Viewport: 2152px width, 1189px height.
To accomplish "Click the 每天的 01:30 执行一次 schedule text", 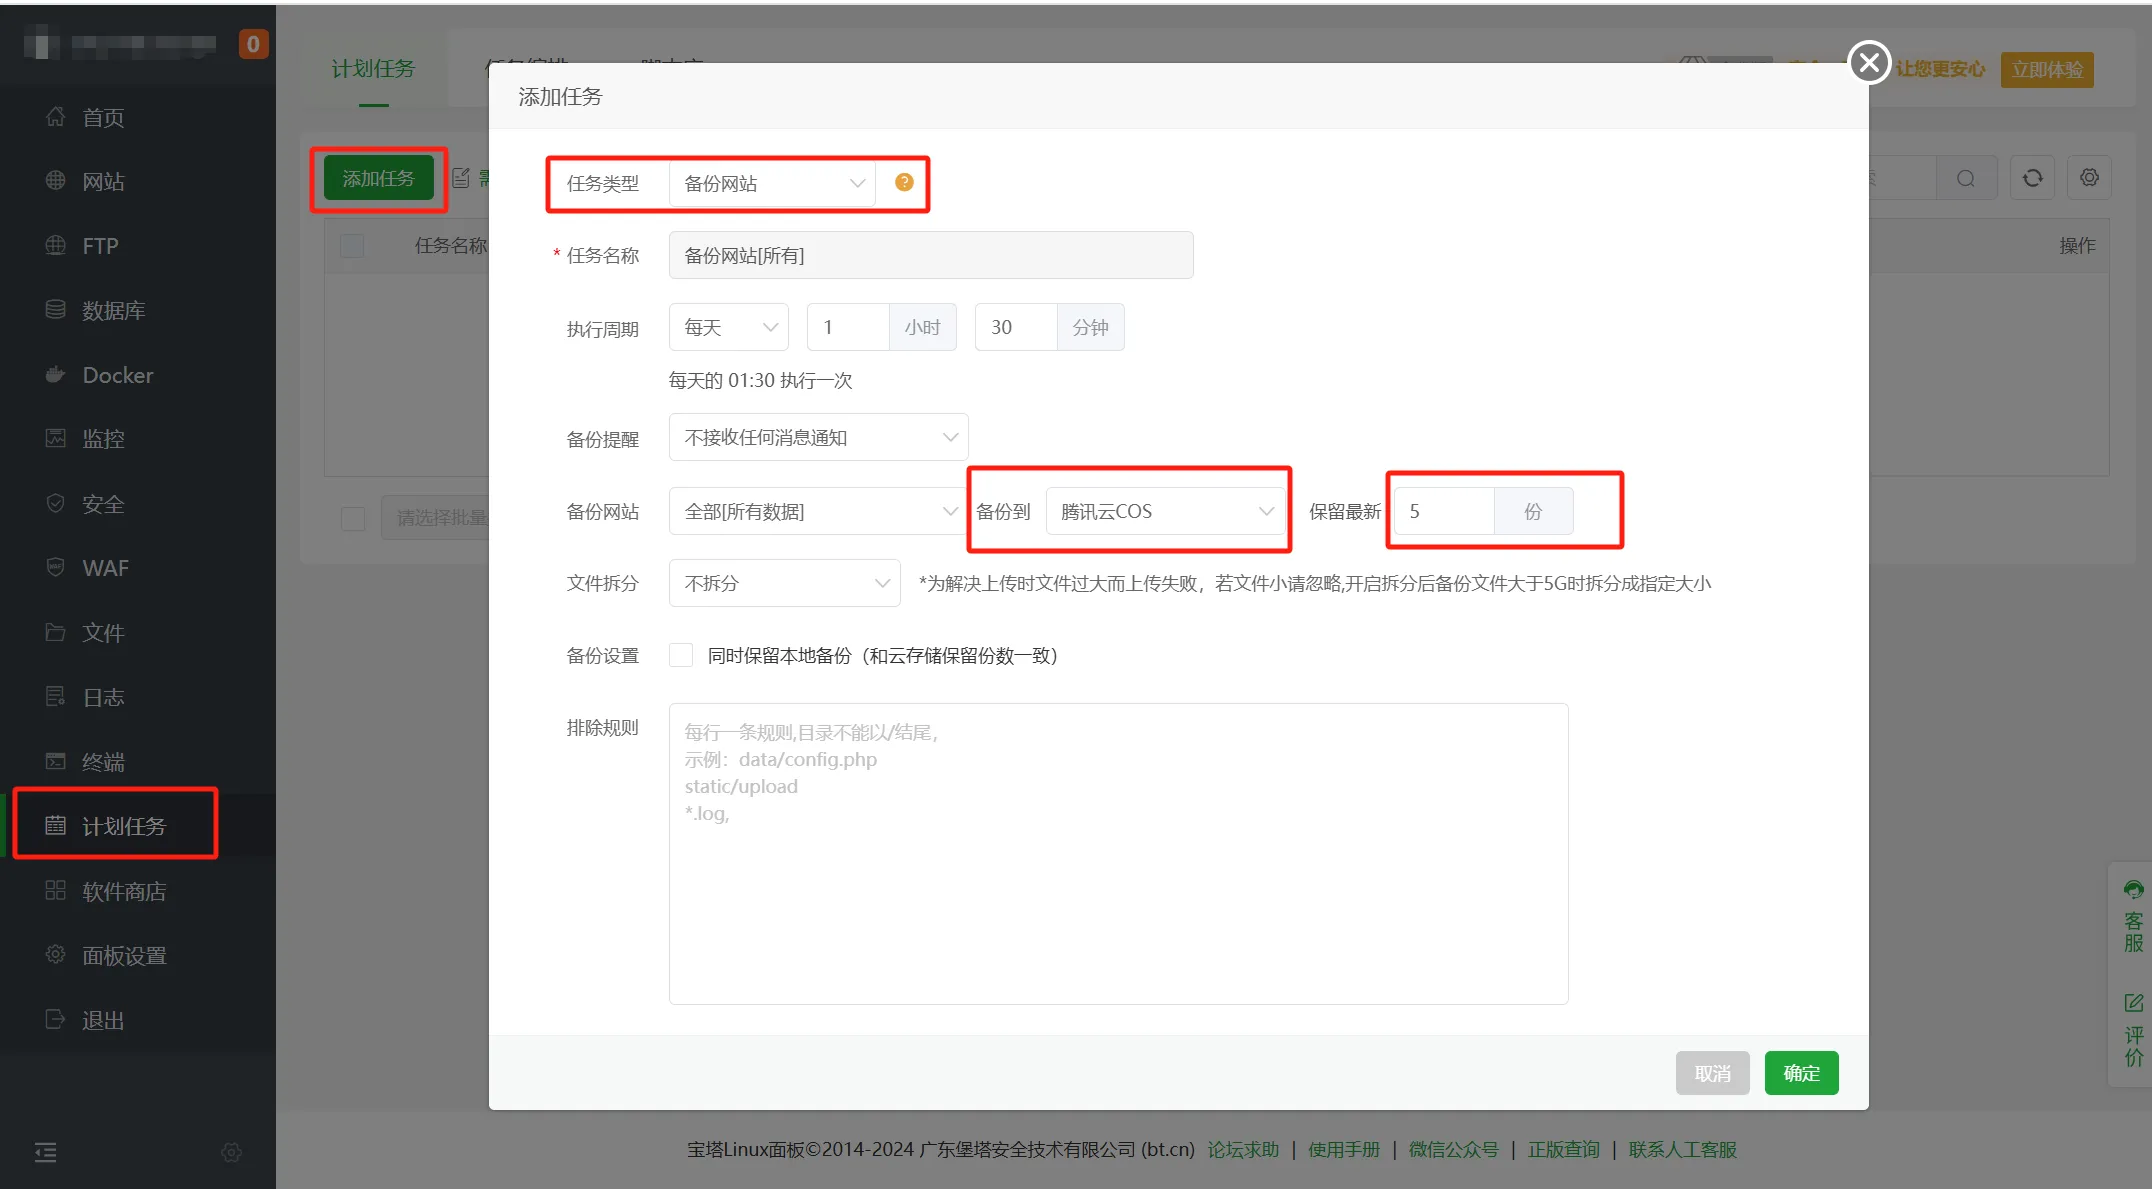I will (760, 381).
